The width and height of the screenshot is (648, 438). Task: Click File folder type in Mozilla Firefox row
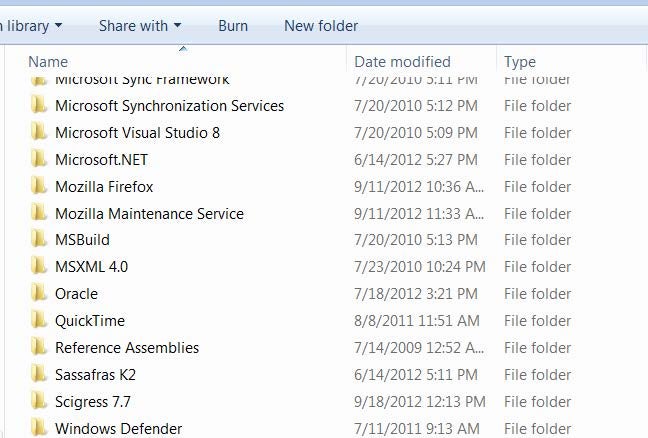click(x=537, y=187)
